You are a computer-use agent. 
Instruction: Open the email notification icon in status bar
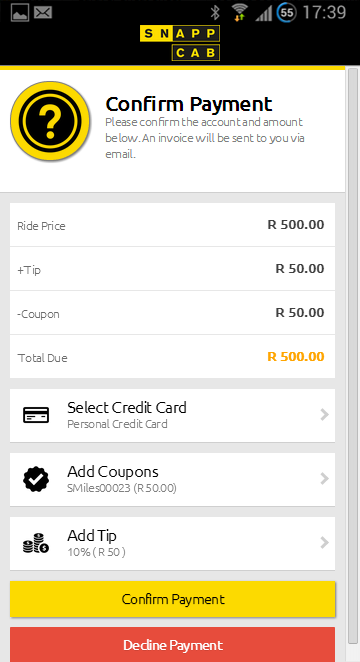(43, 13)
